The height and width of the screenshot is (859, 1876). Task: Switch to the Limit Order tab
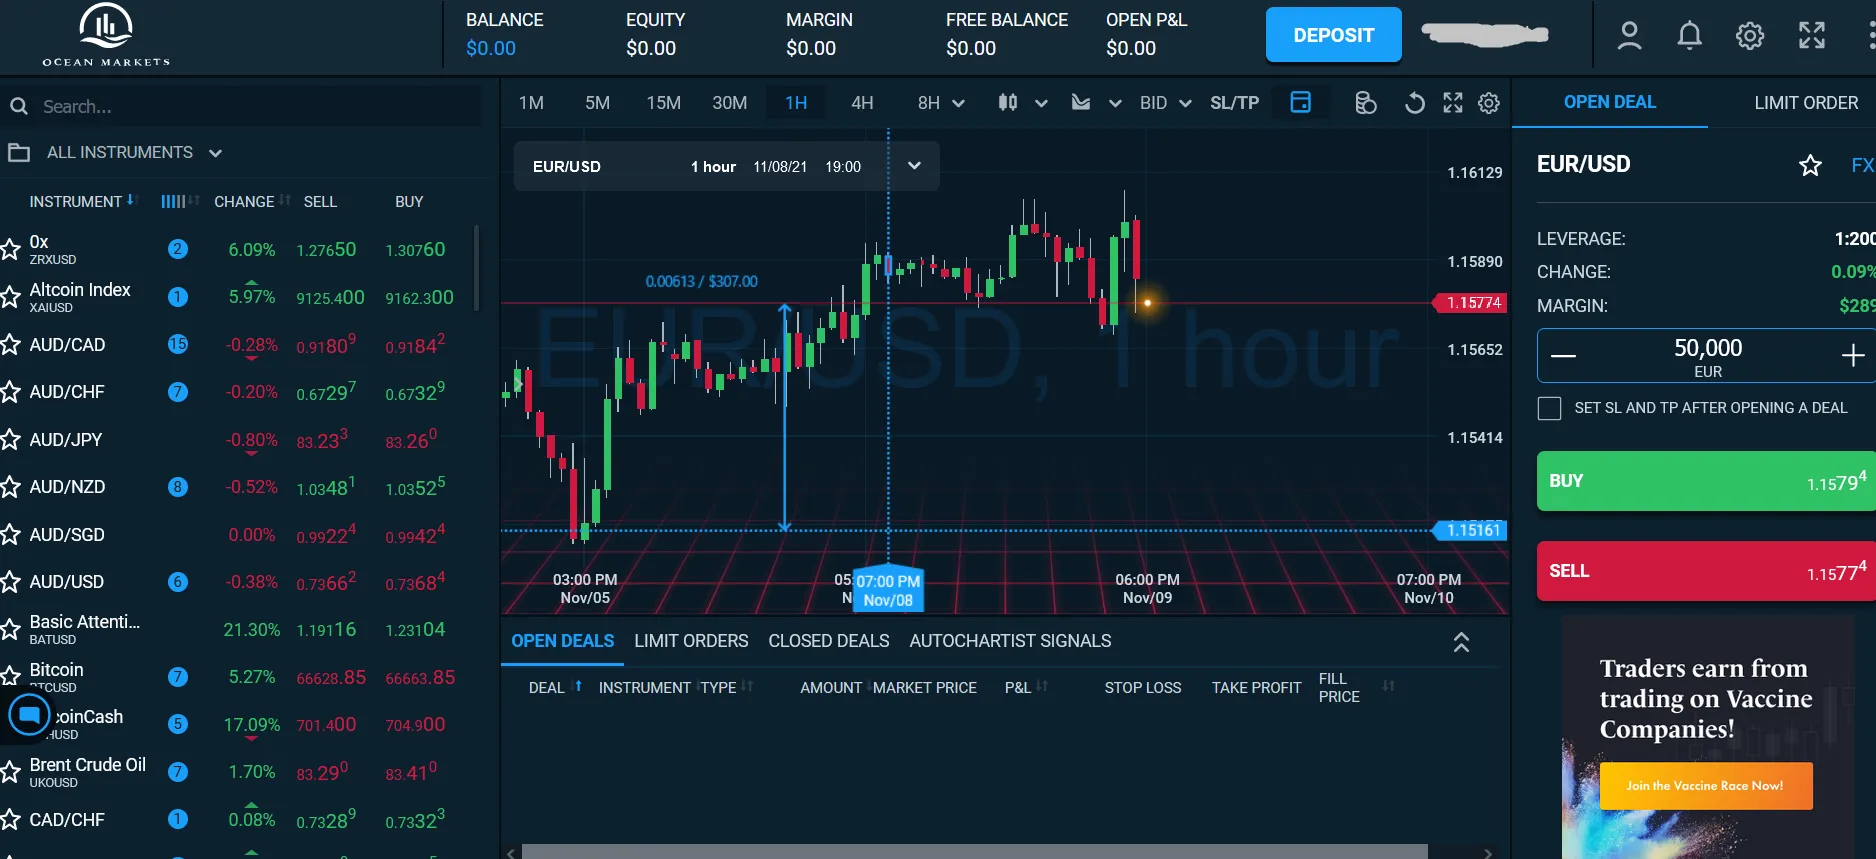click(1806, 103)
